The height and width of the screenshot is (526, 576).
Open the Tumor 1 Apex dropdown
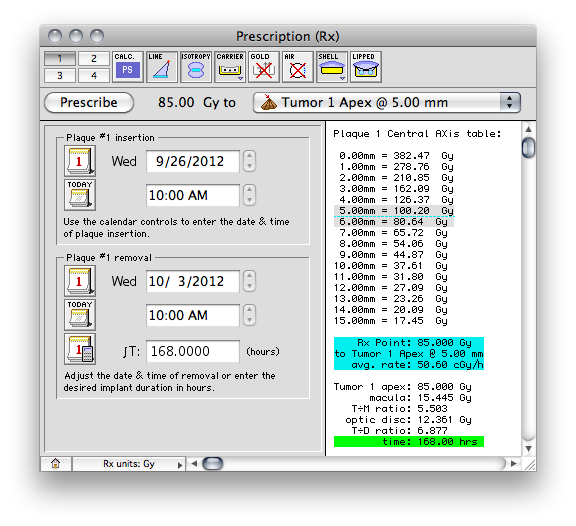[x=387, y=102]
